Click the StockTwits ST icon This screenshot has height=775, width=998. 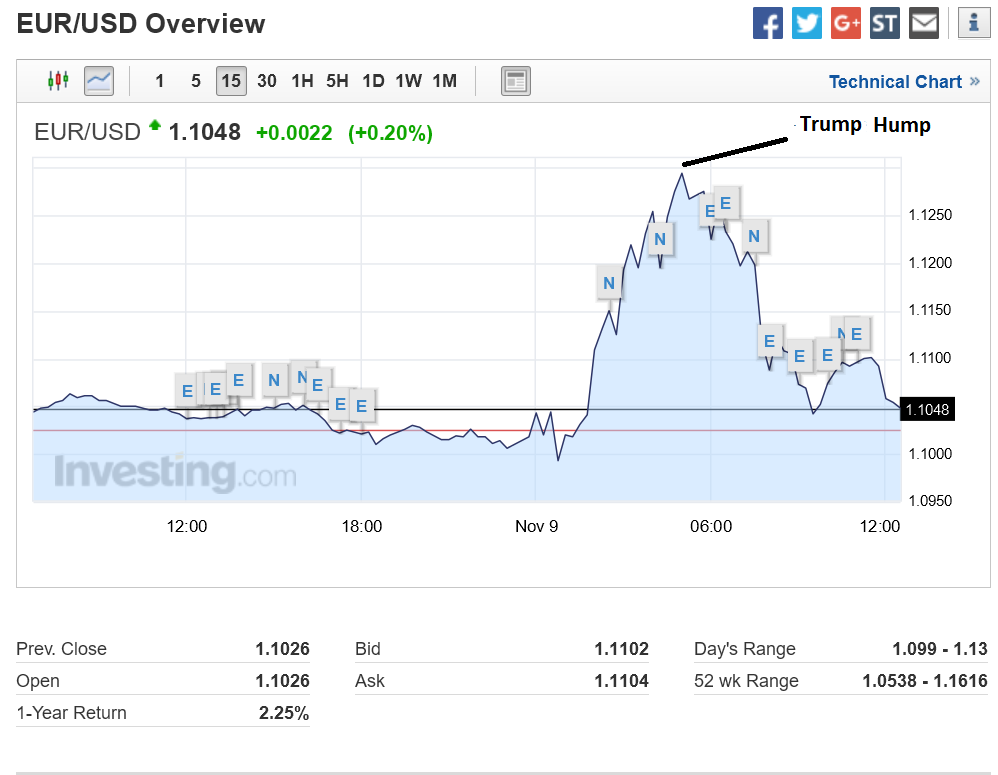885,23
